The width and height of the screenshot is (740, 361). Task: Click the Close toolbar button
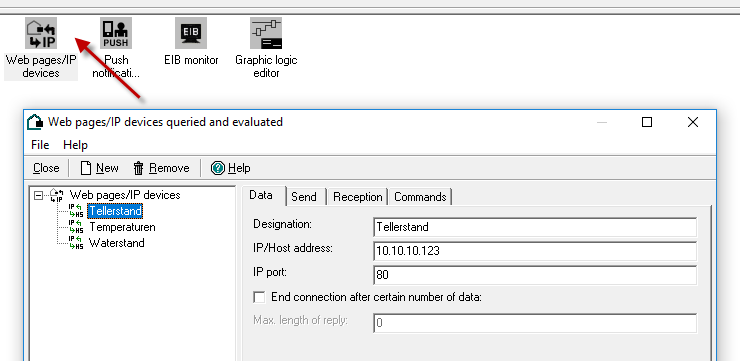point(46,168)
